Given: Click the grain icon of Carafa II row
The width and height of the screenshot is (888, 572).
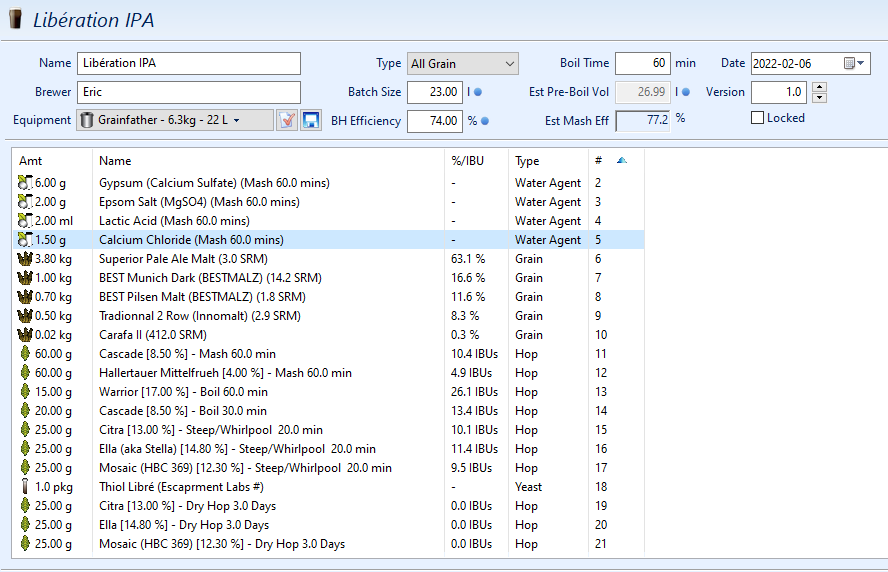Looking at the screenshot, I should tap(25, 335).
